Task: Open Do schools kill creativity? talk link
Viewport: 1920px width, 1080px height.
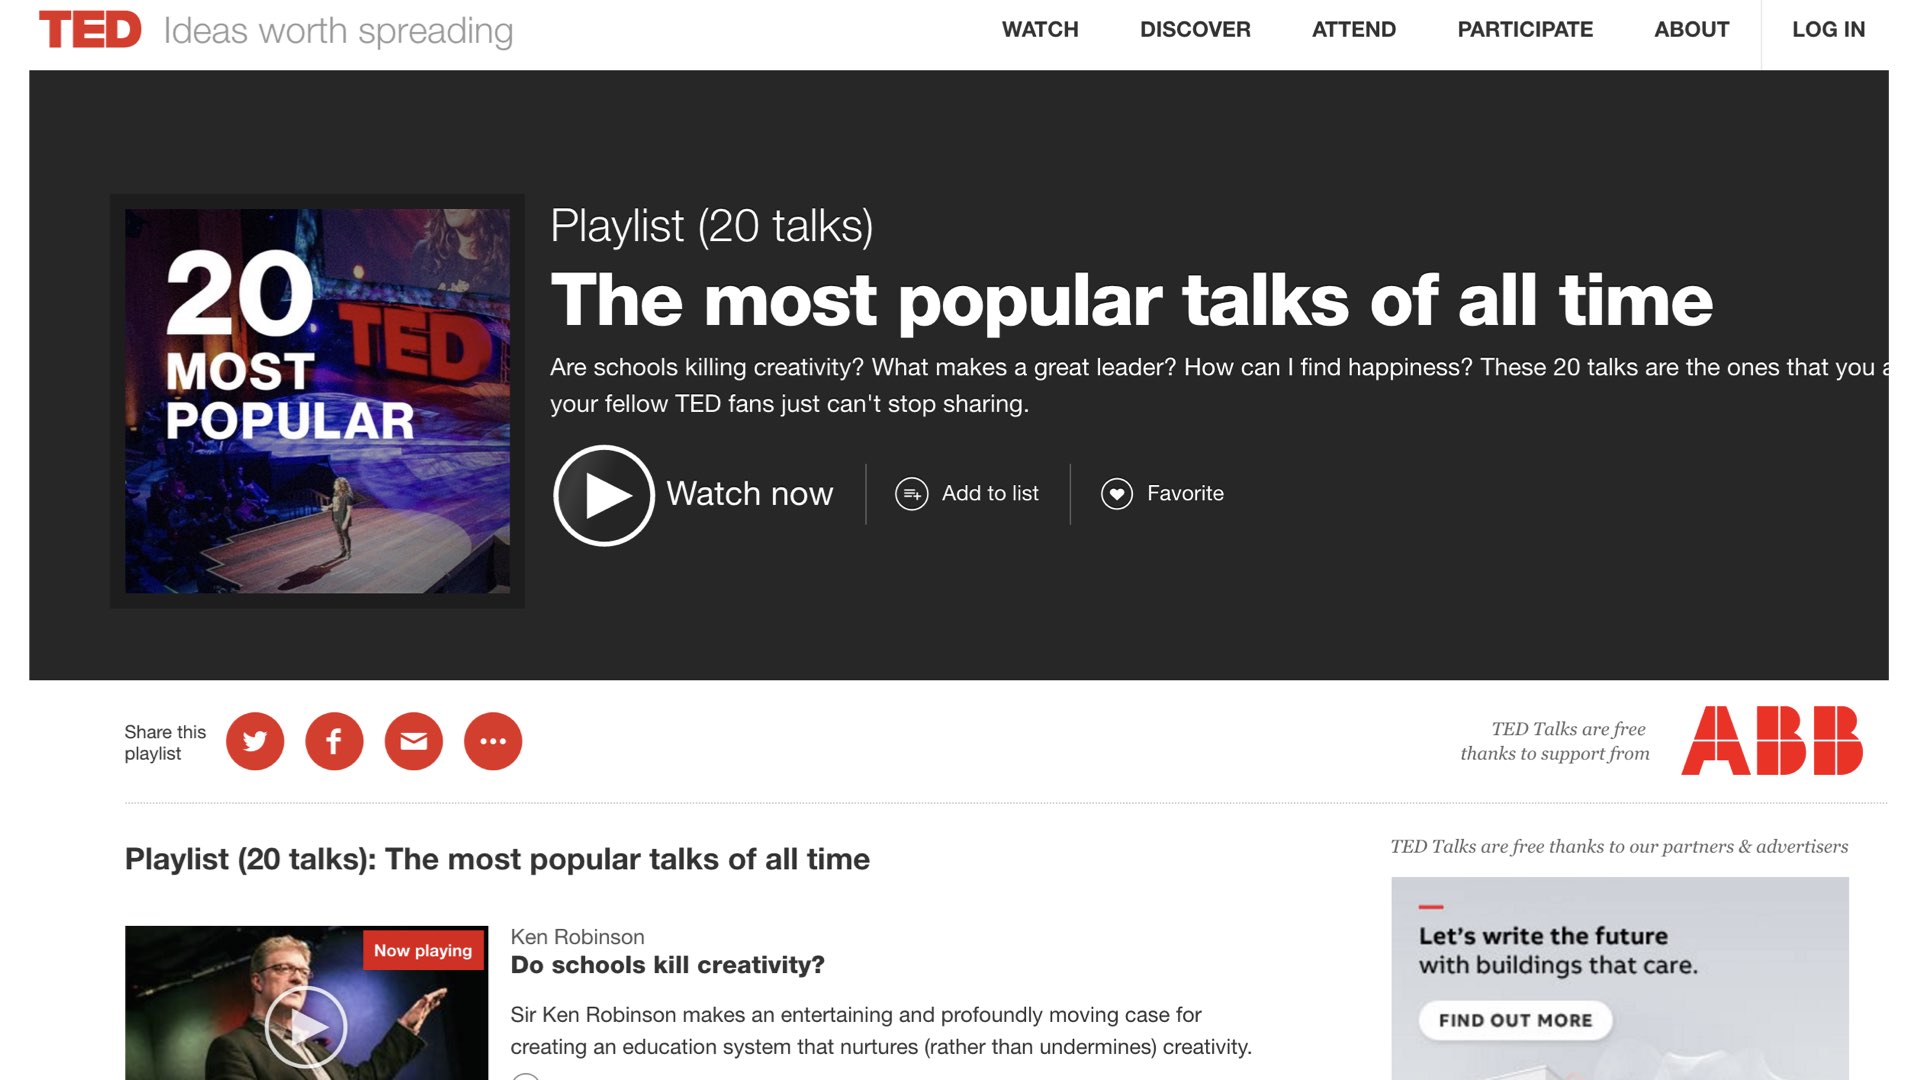Action: point(667,965)
